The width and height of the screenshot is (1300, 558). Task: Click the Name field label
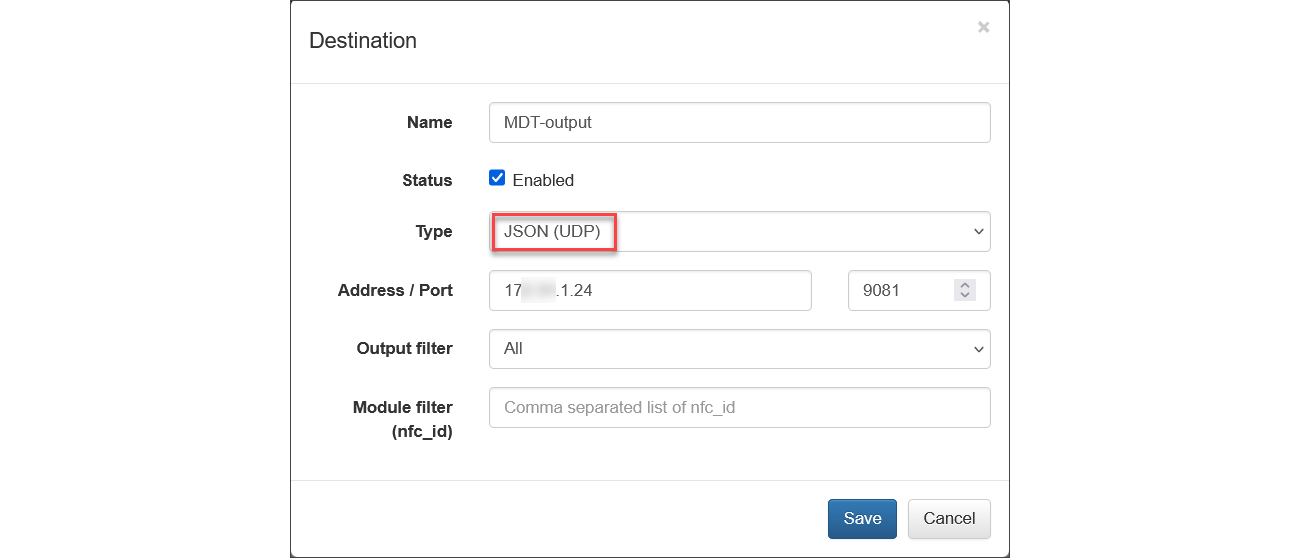[429, 122]
